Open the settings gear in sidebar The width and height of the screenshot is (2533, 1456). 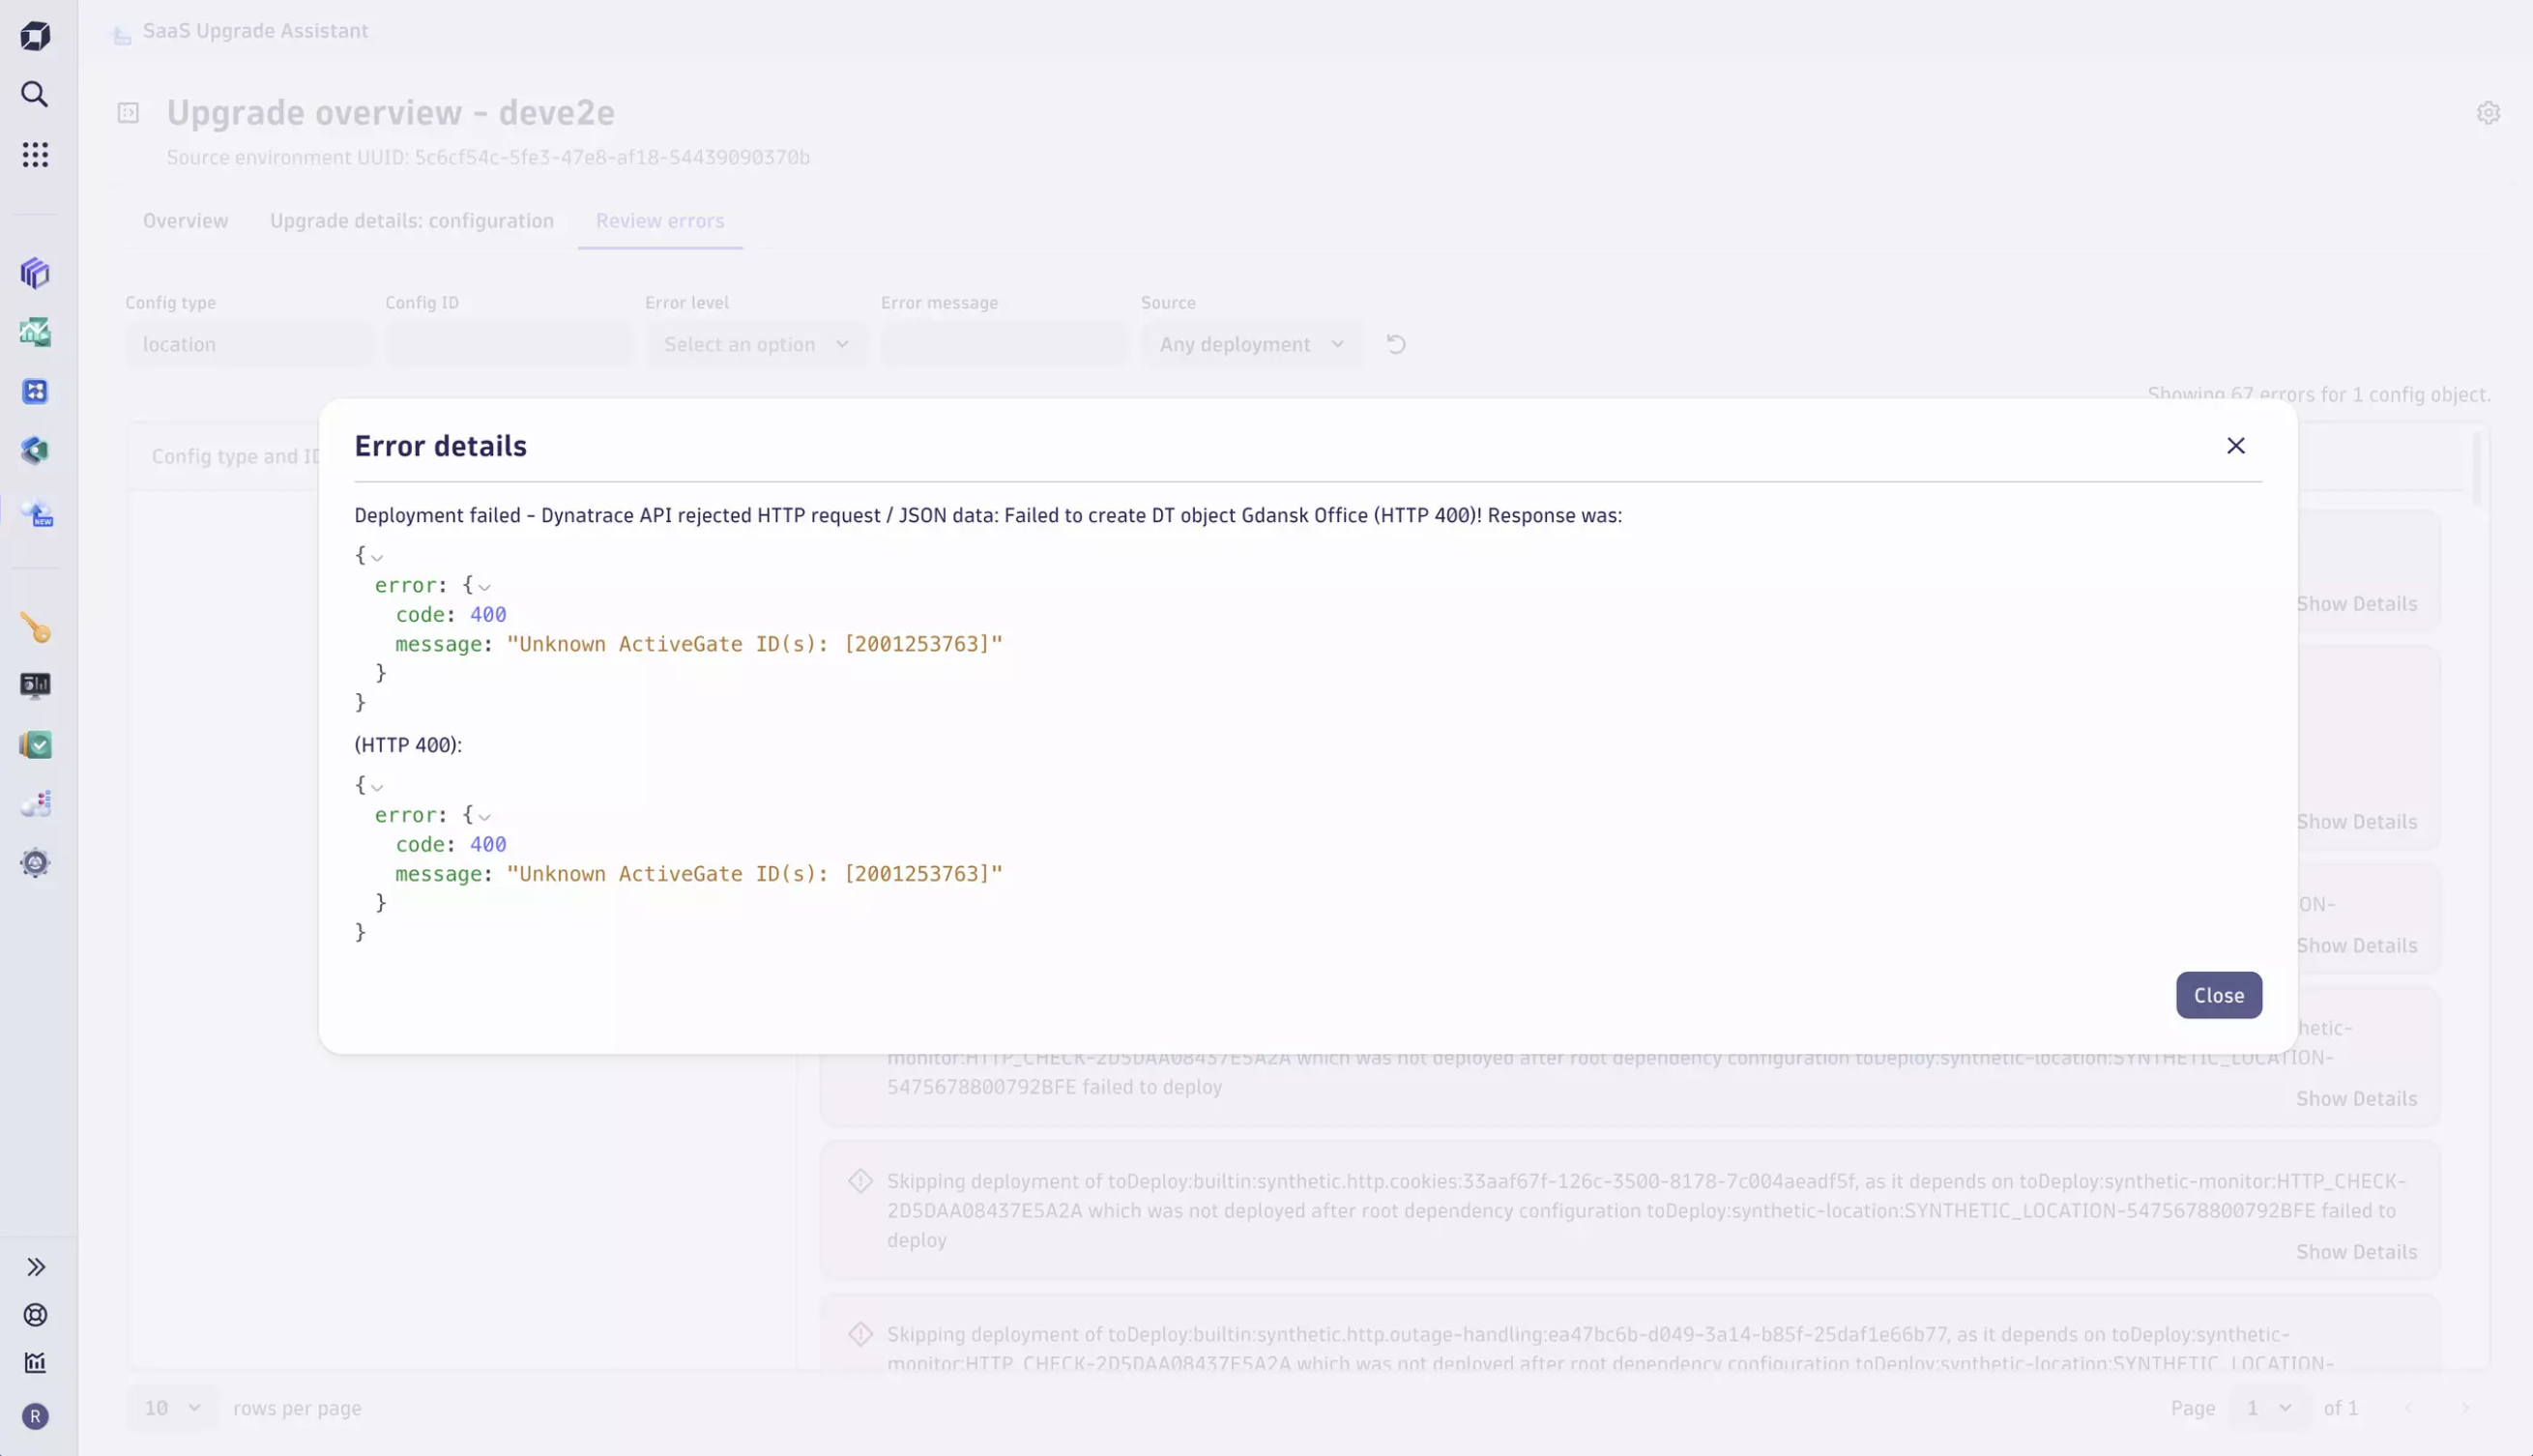(35, 862)
